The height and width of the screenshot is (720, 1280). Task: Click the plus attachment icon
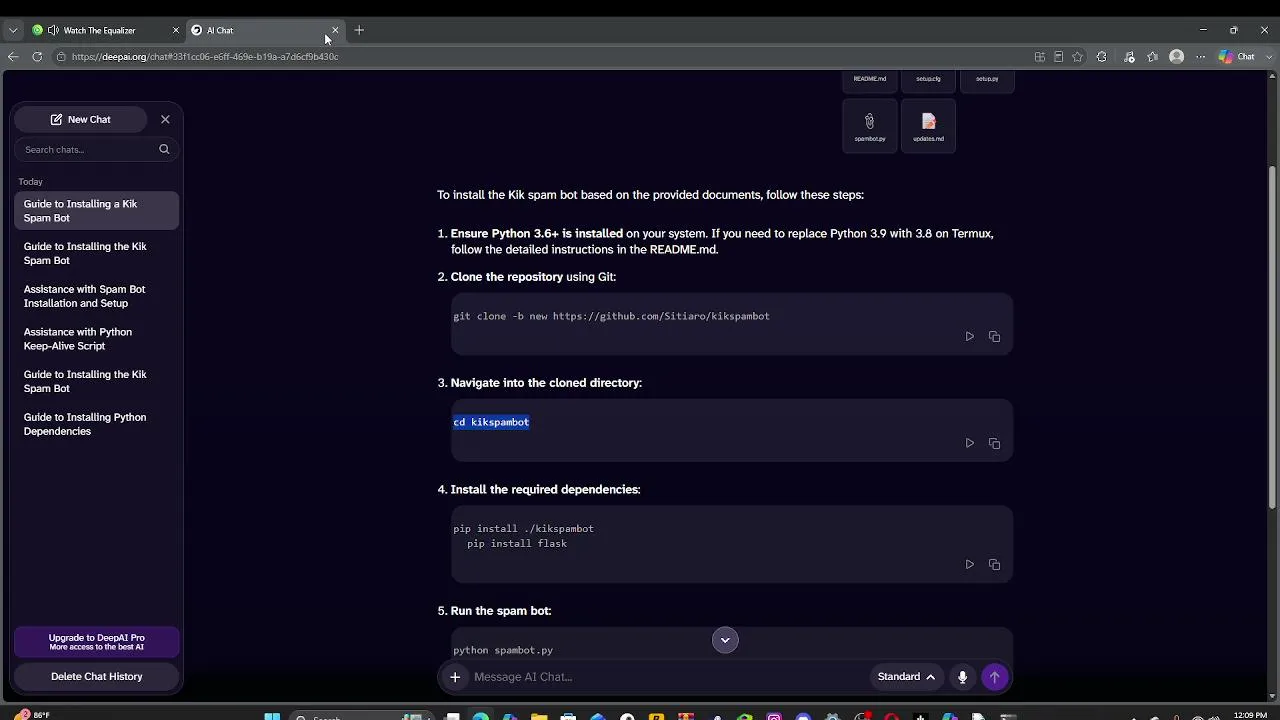pyautogui.click(x=454, y=677)
